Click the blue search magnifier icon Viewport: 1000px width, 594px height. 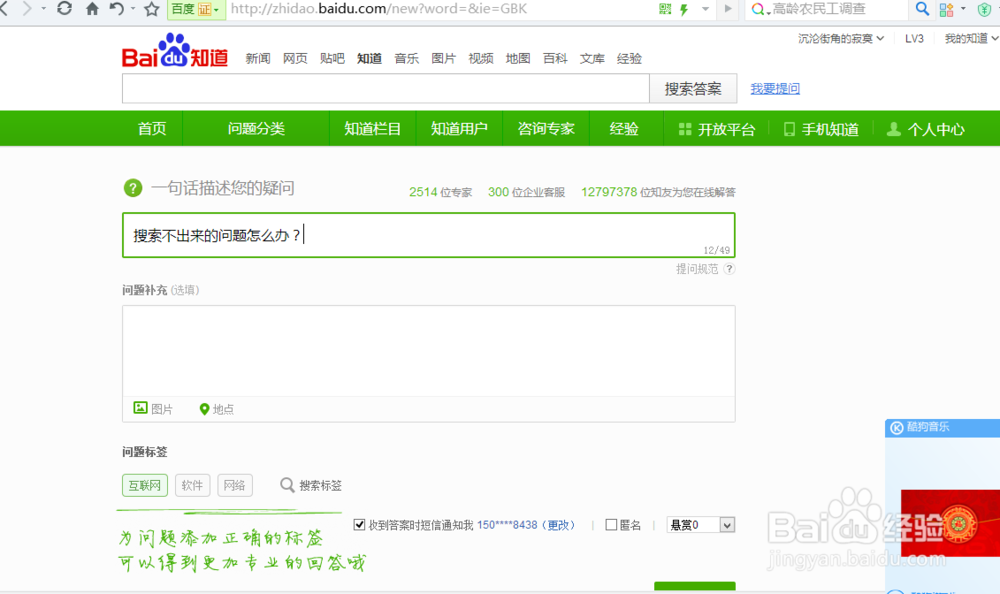coord(922,9)
